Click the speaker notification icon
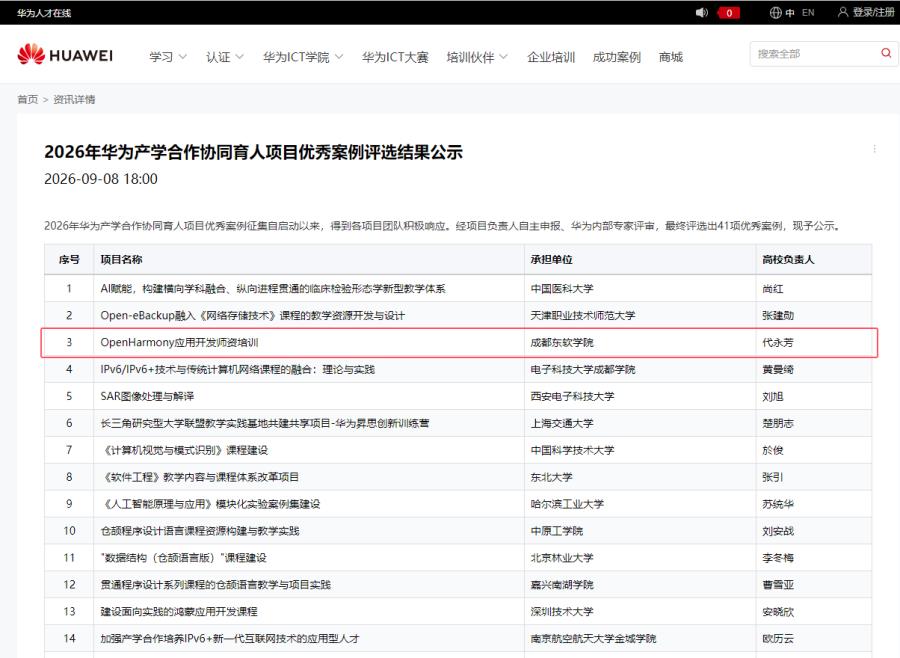The image size is (900, 658). click(x=701, y=13)
